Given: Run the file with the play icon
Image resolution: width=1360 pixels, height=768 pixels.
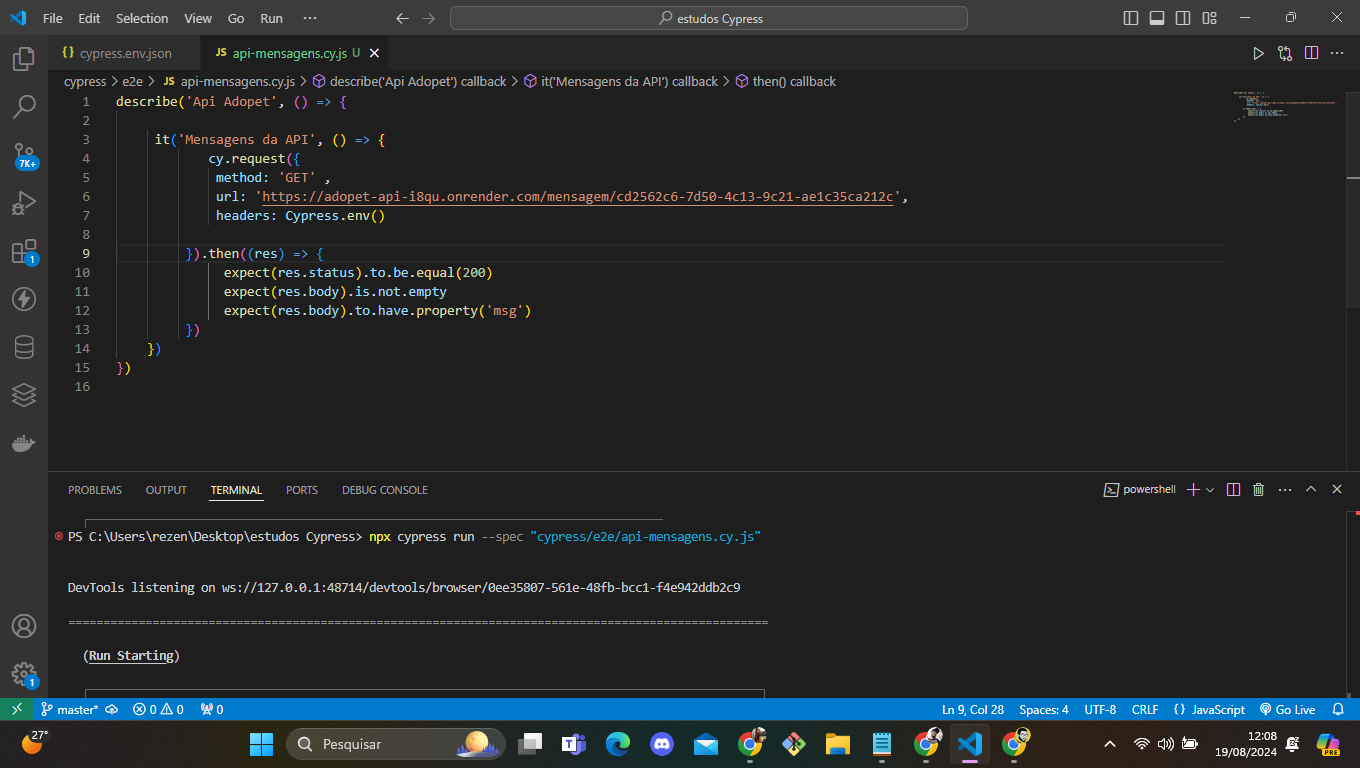Looking at the screenshot, I should pos(1259,53).
